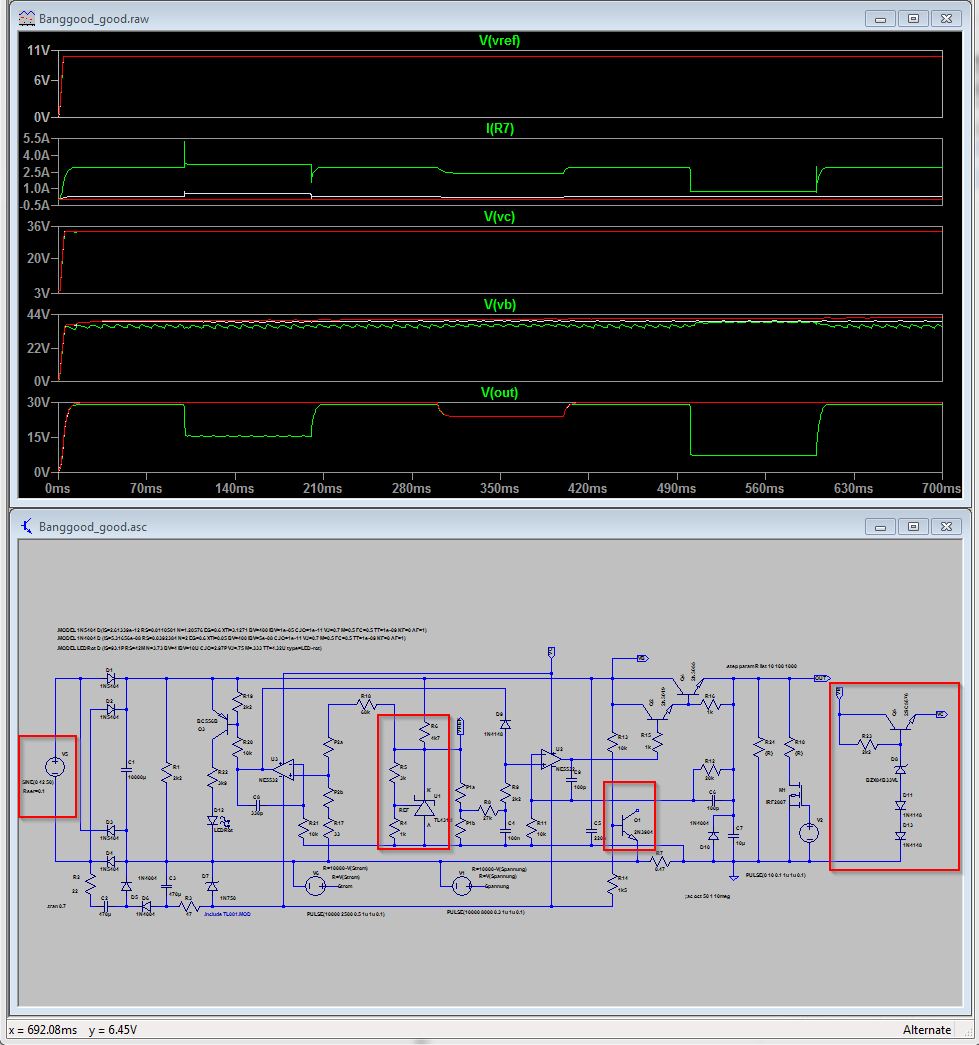
Task: Select the Q1 2N3904 transistor
Action: pos(628,825)
